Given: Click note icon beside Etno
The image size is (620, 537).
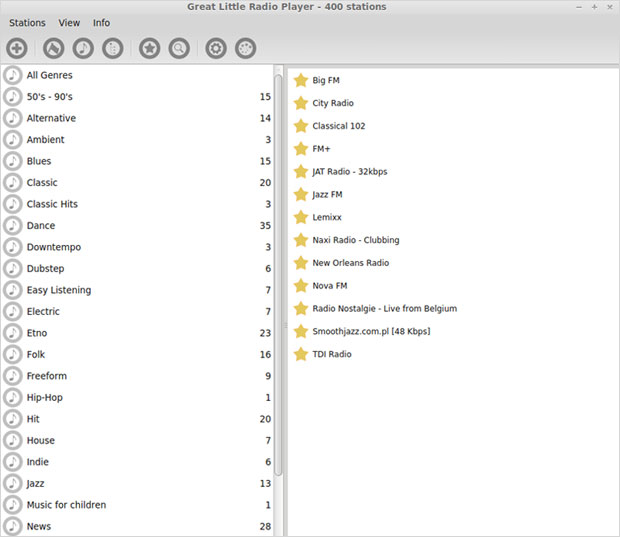Looking at the screenshot, I should (x=13, y=333).
